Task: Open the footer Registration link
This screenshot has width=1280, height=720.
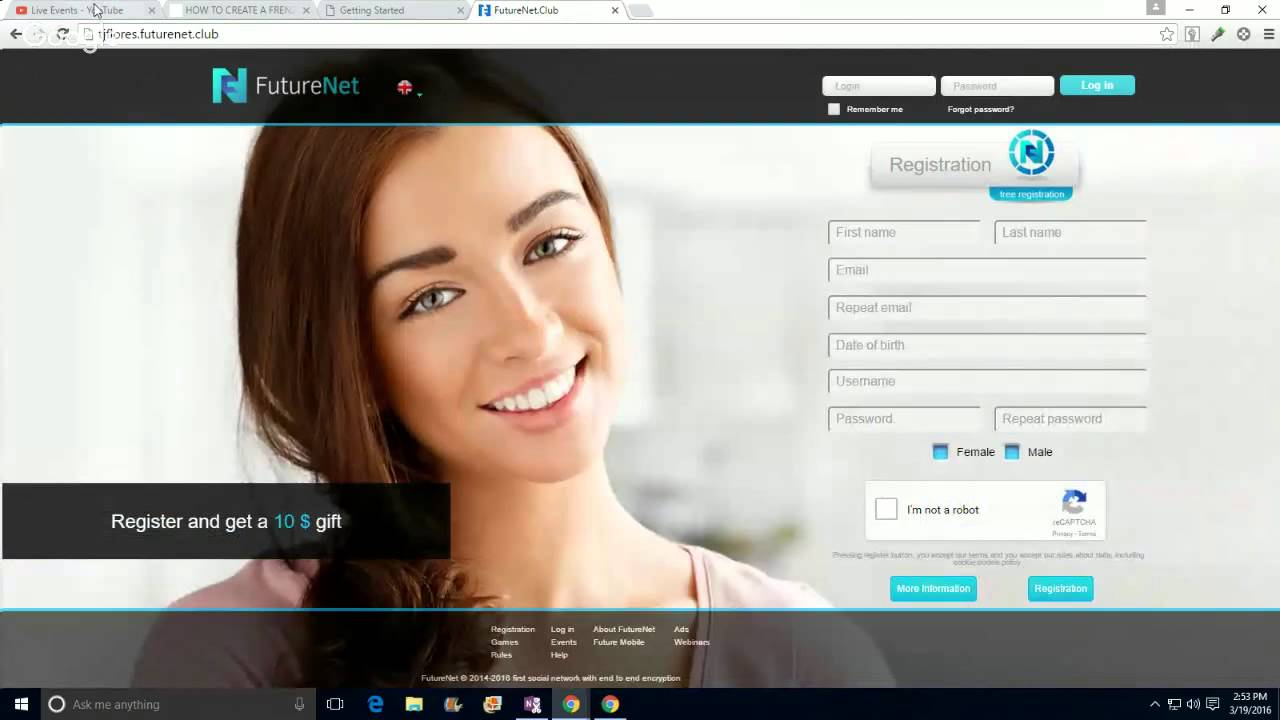Action: (x=512, y=629)
